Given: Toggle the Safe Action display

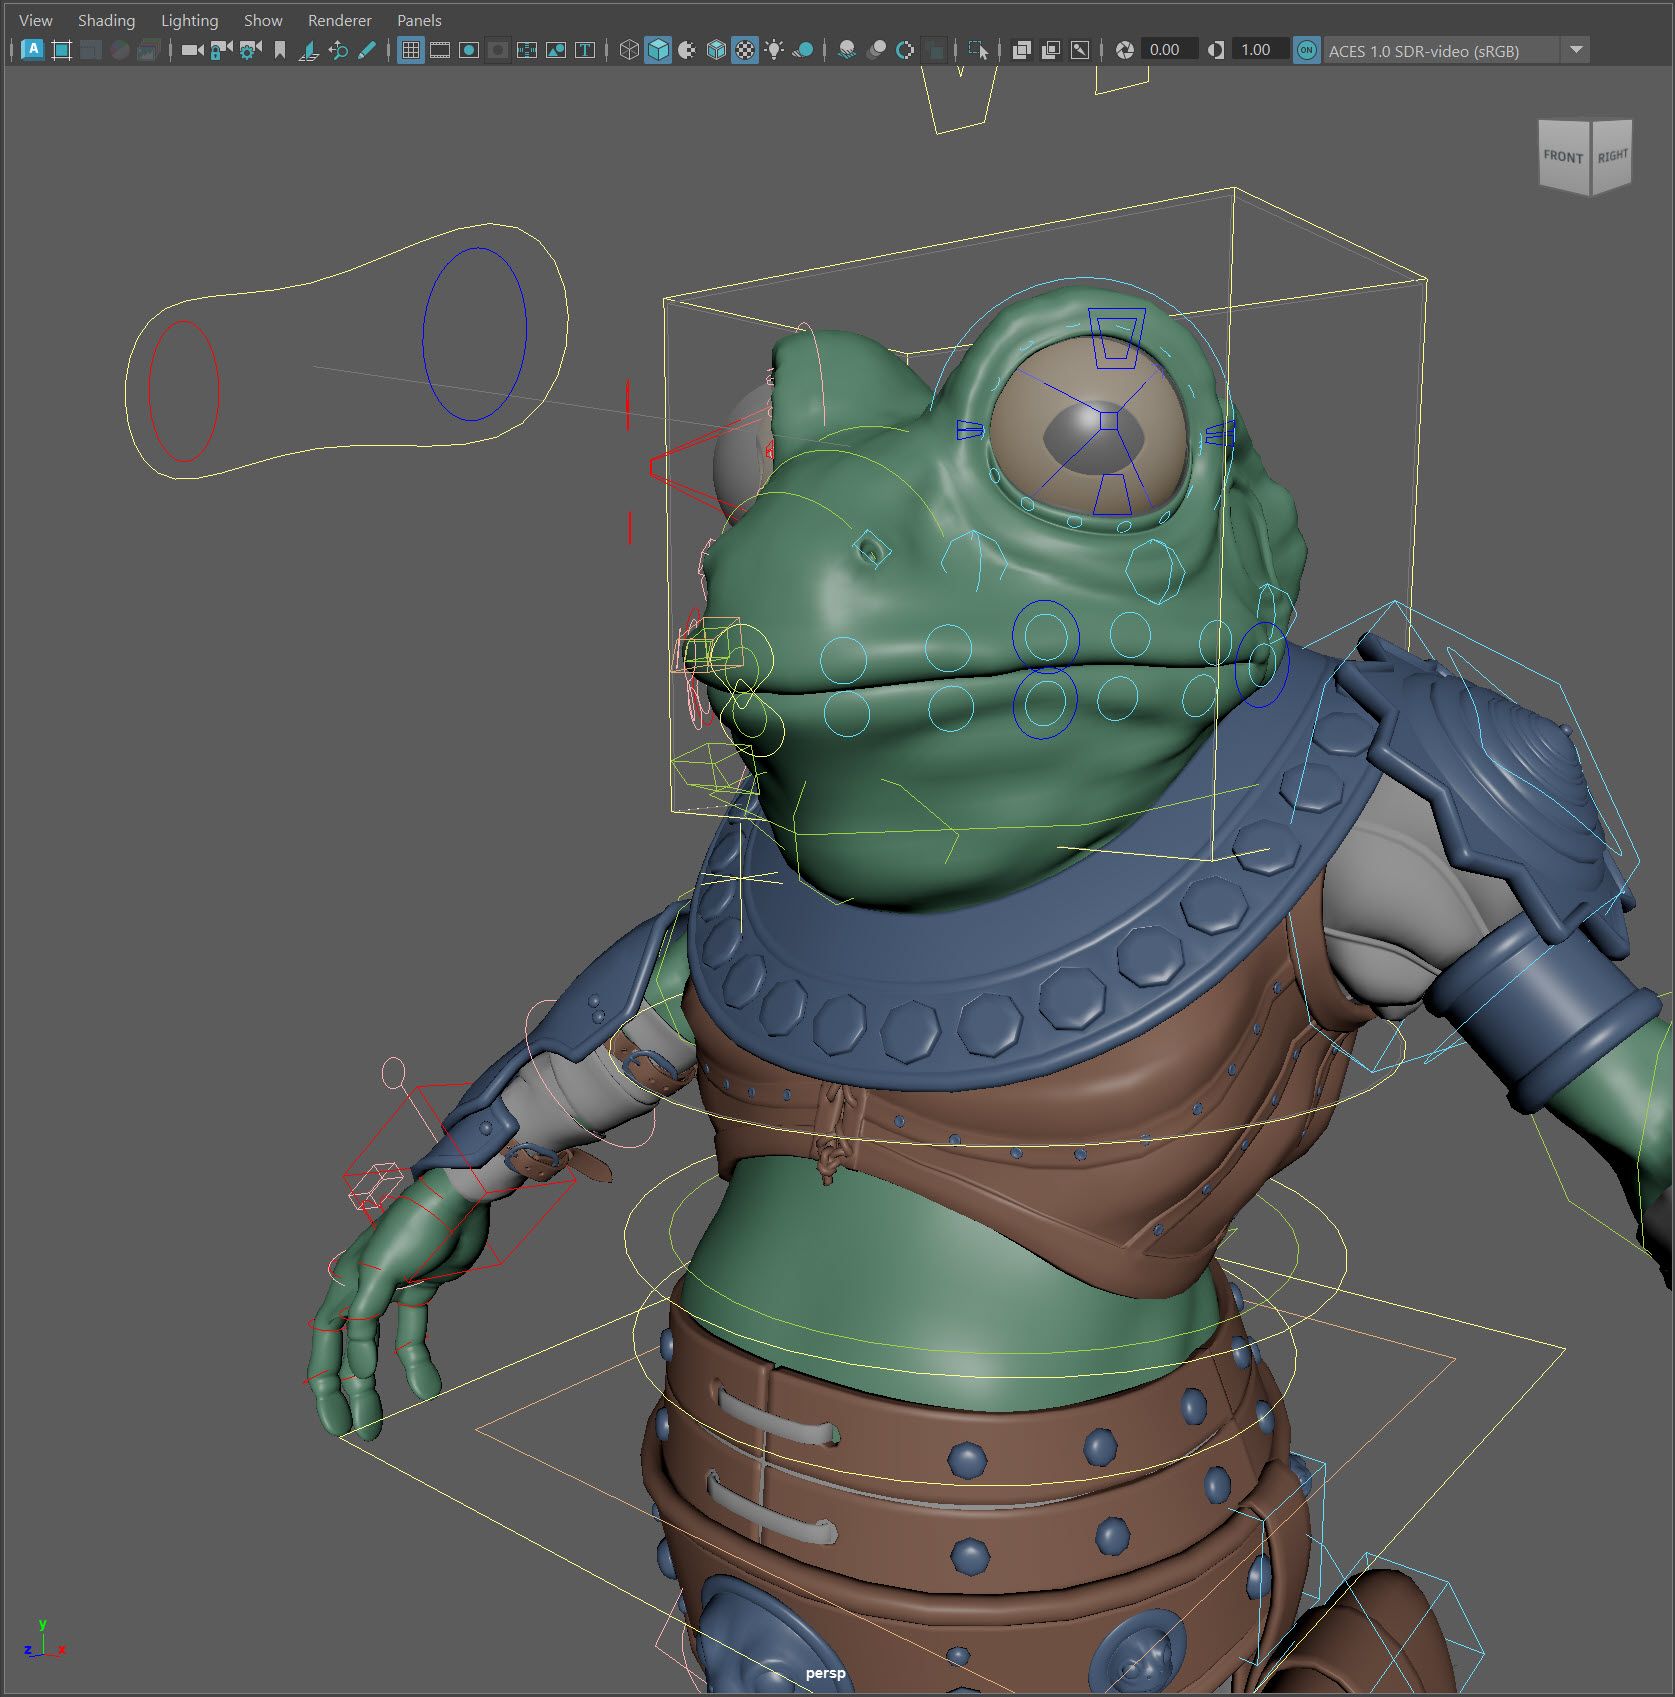Looking at the screenshot, I should coord(556,49).
